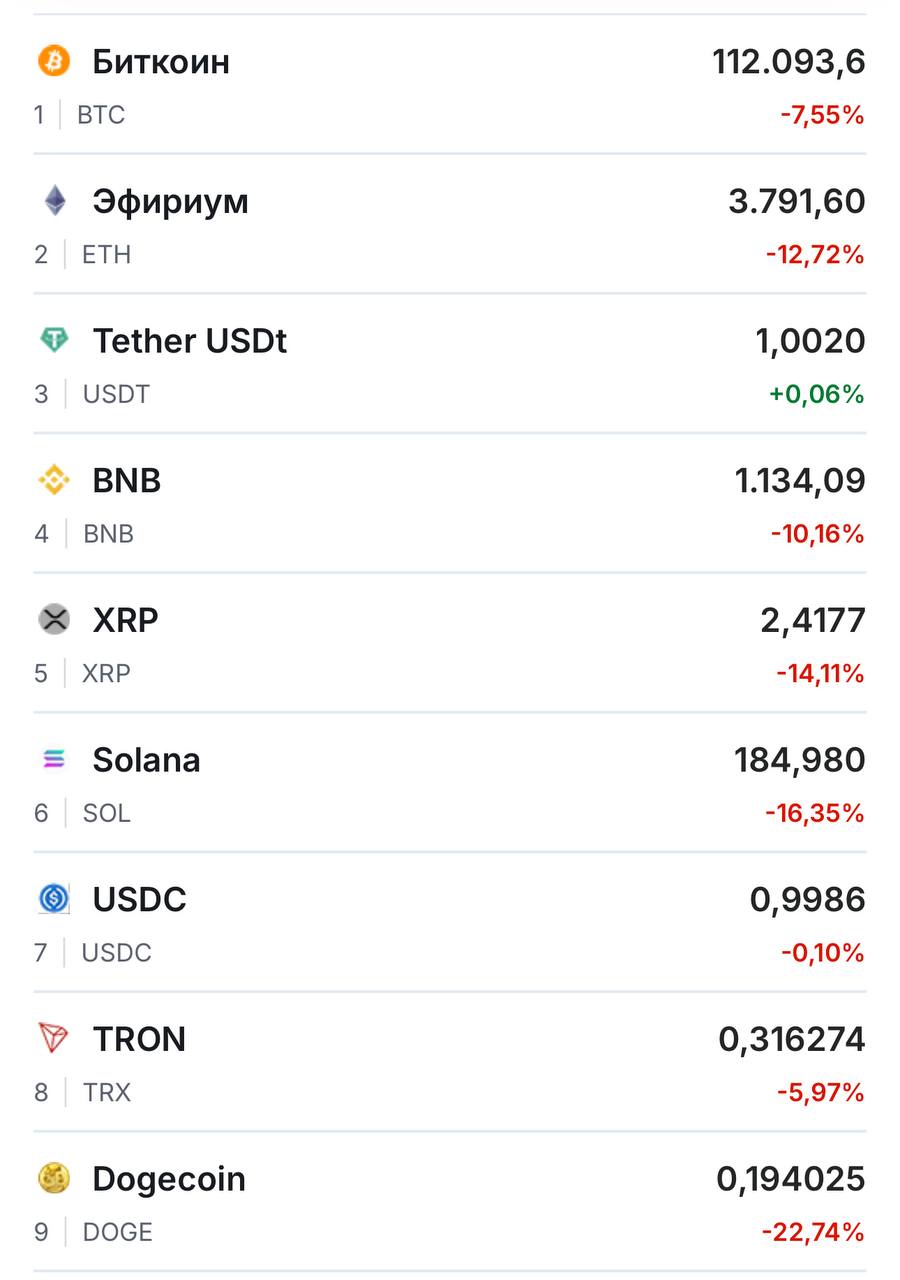Tap the USDC -0,10% change value
The image size is (900, 1280).
[x=822, y=954]
